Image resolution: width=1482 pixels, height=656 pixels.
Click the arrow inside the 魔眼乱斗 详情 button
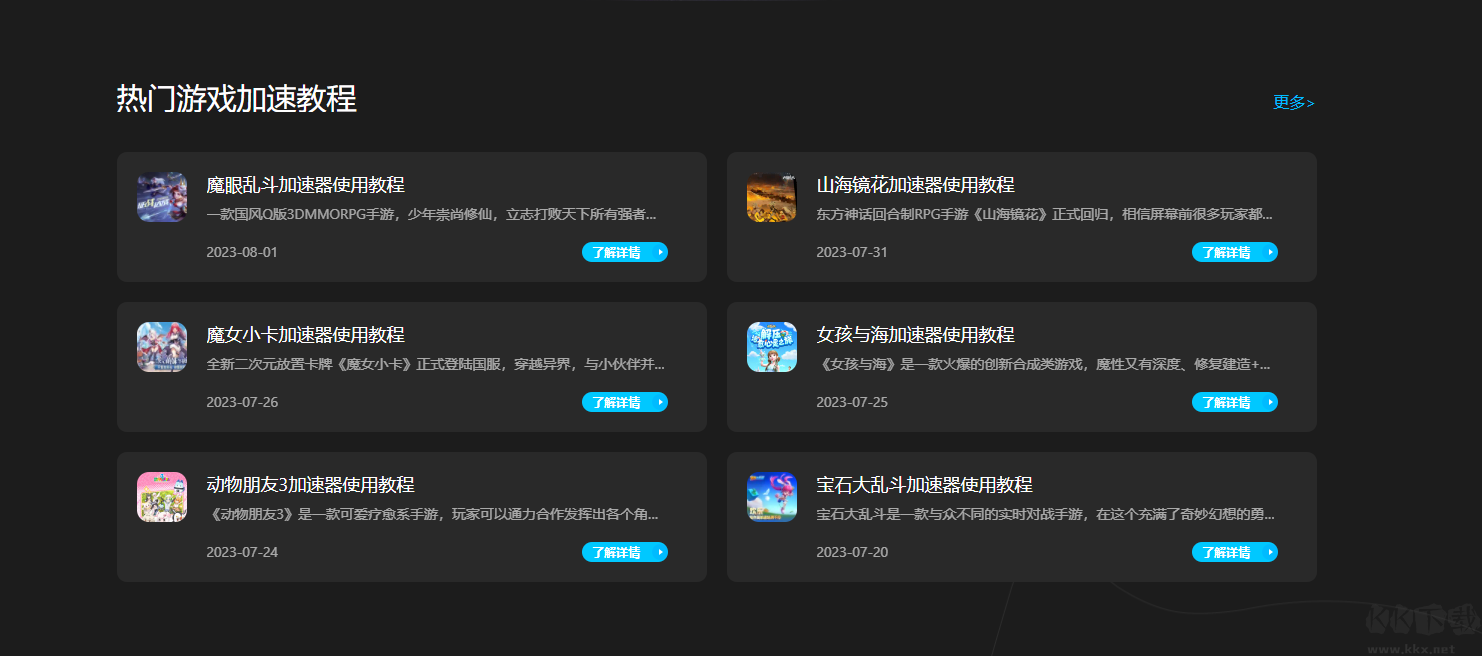coord(657,252)
